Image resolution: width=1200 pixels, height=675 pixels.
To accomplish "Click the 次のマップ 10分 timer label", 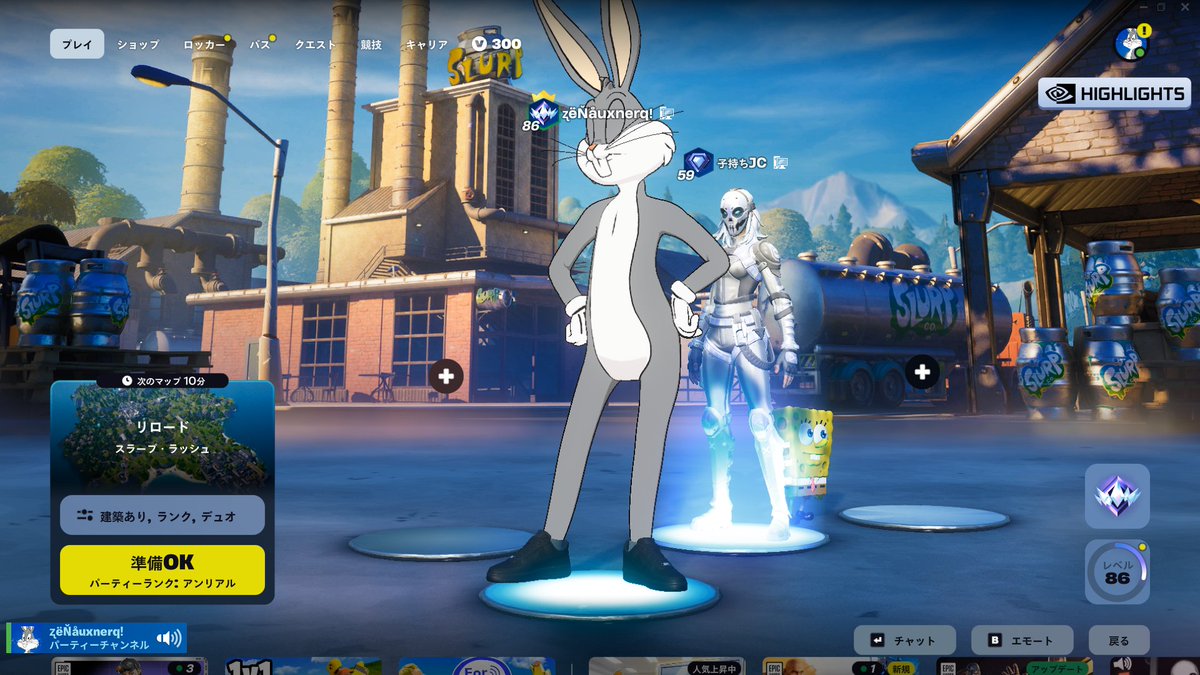I will (162, 381).
